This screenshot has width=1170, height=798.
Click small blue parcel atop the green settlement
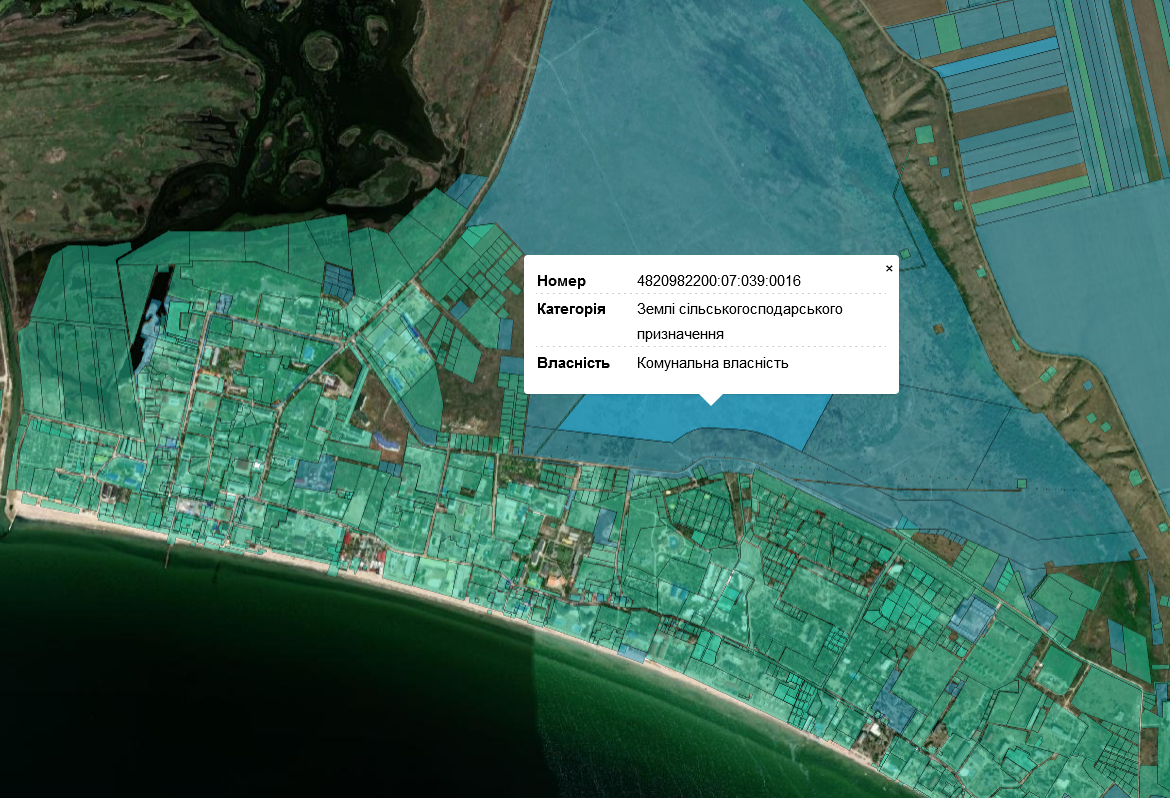pos(465,188)
